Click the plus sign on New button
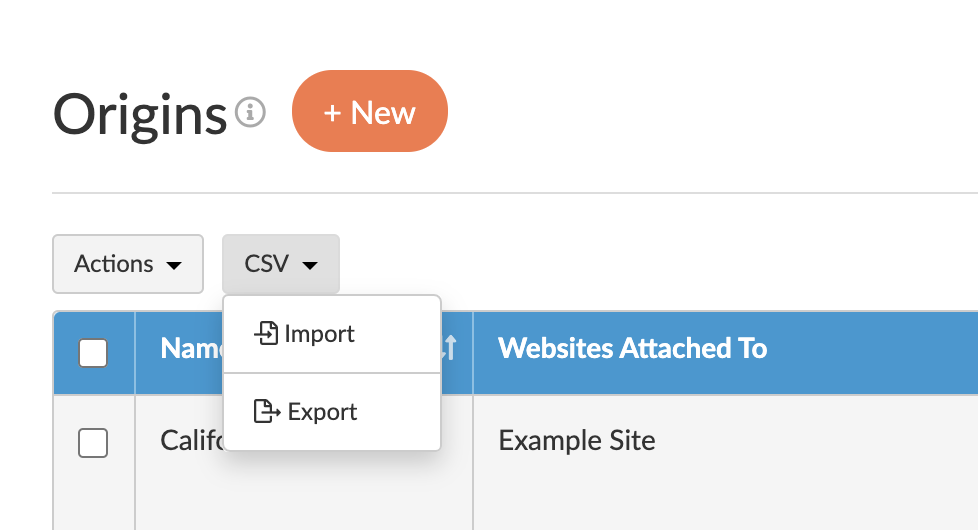This screenshot has height=530, width=978. point(333,112)
